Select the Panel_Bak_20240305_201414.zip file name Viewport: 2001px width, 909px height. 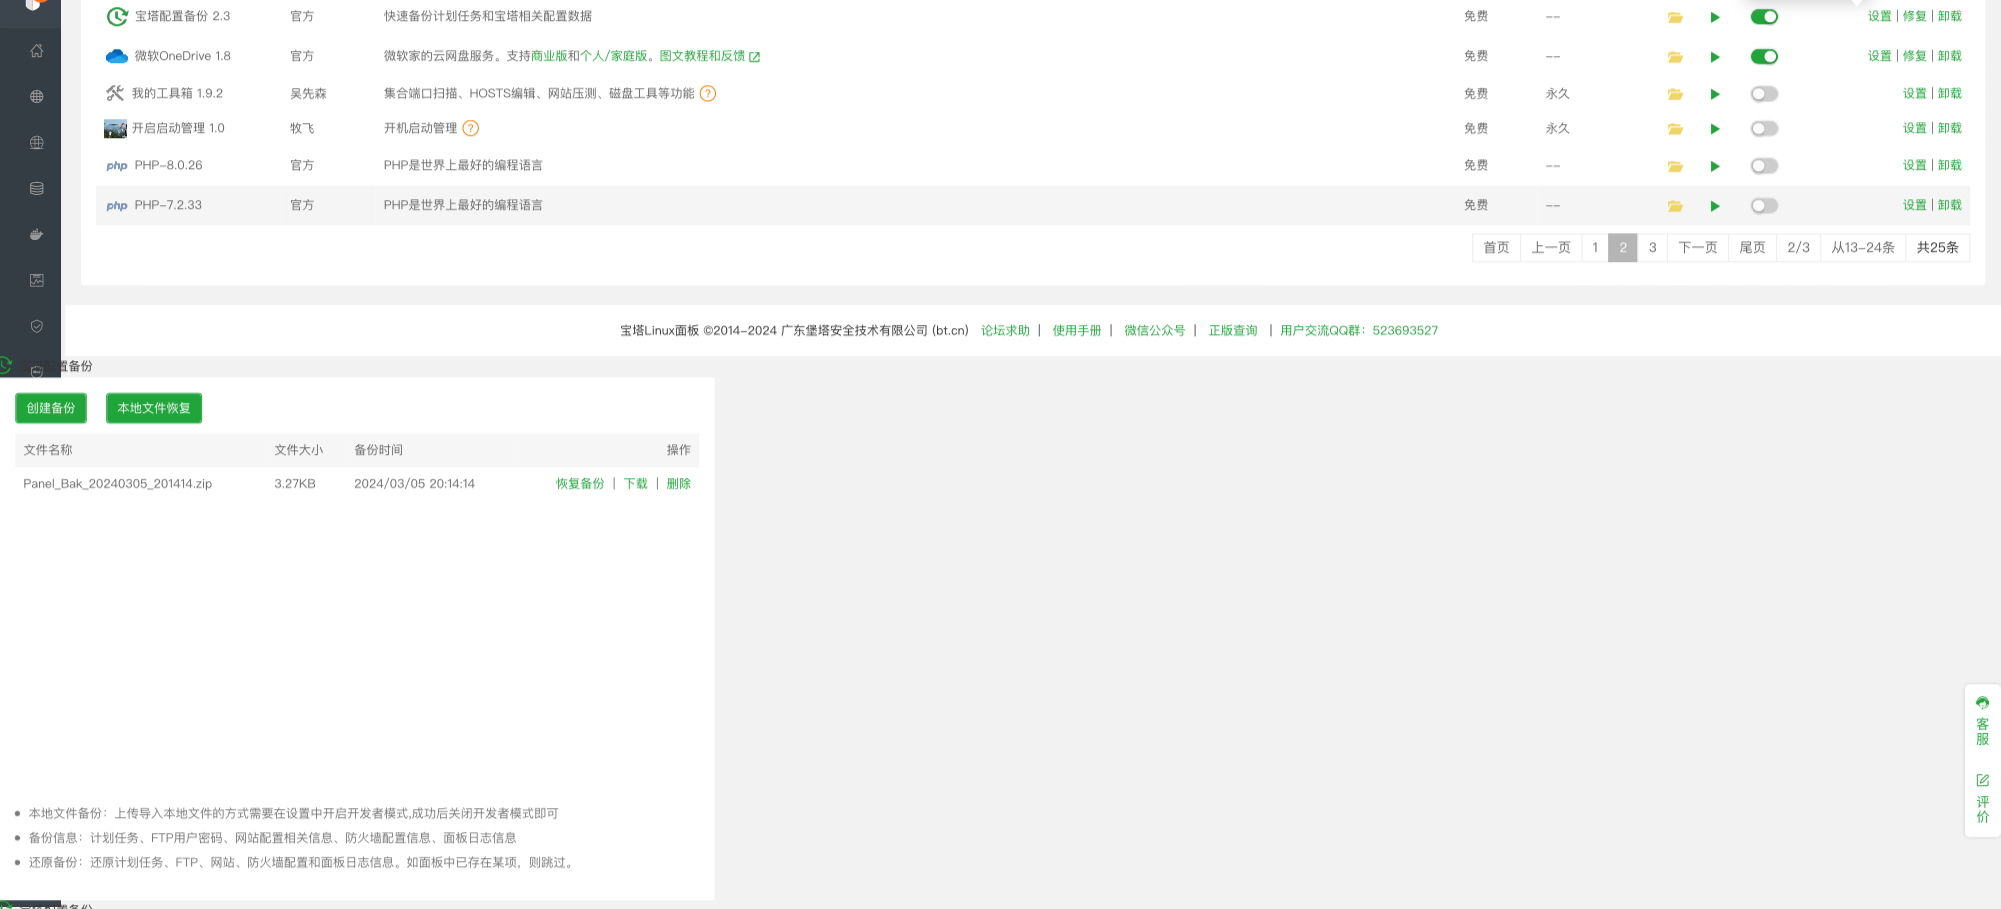[118, 484]
